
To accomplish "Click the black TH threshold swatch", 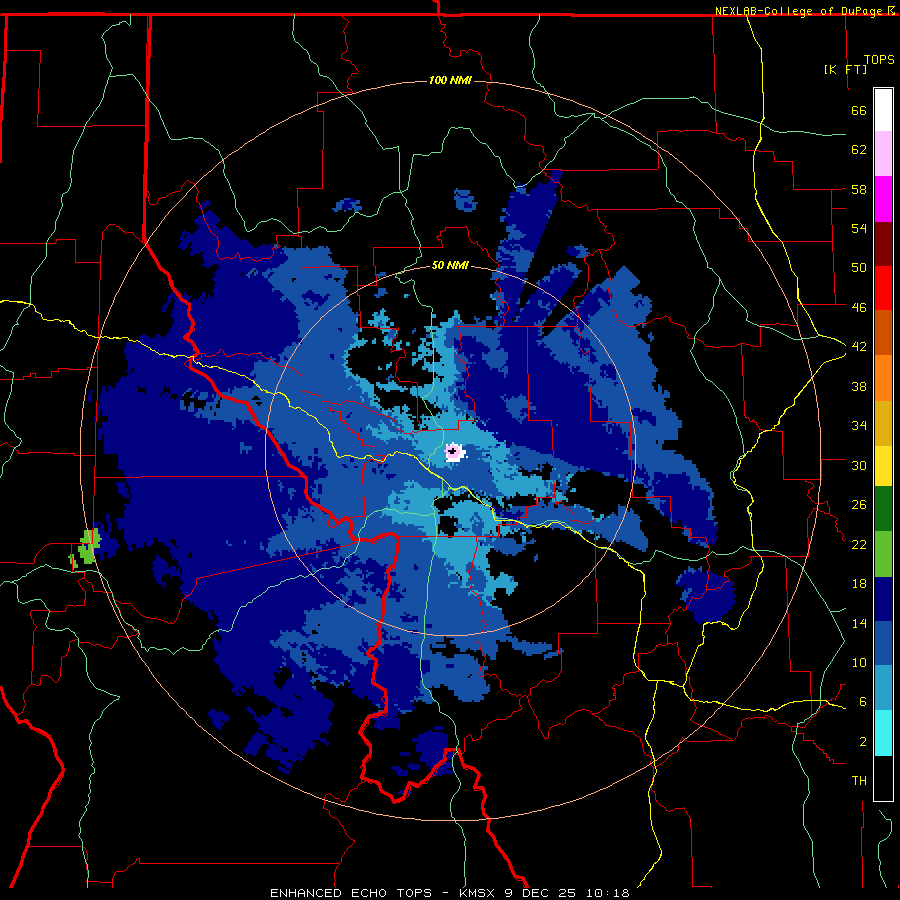I will (883, 778).
